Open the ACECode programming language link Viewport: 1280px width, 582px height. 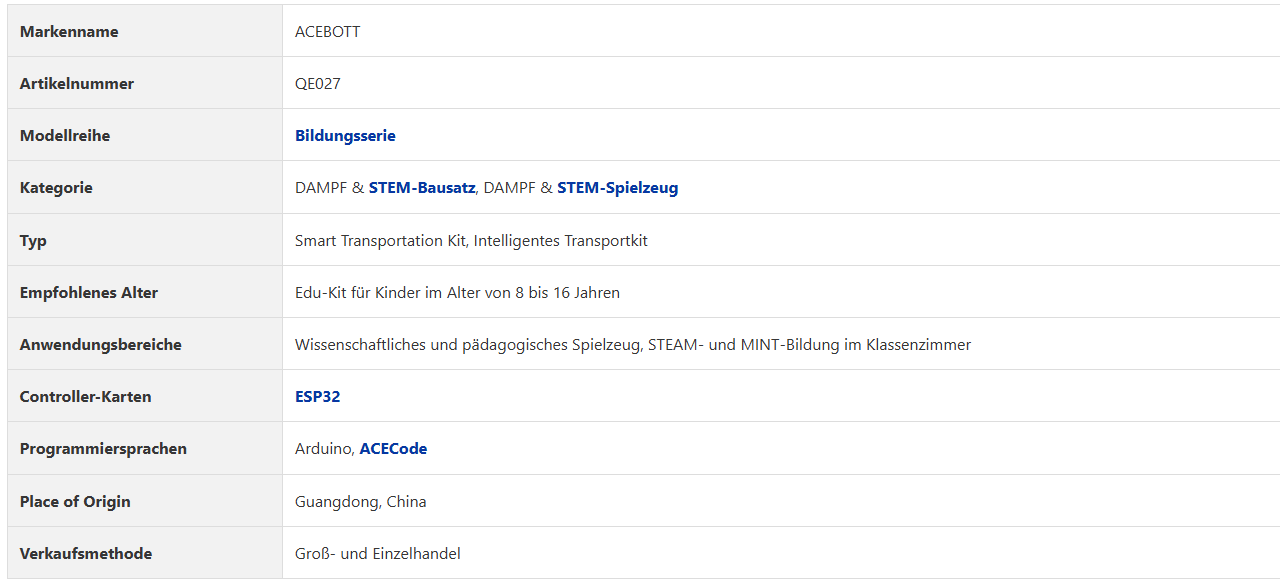(393, 449)
